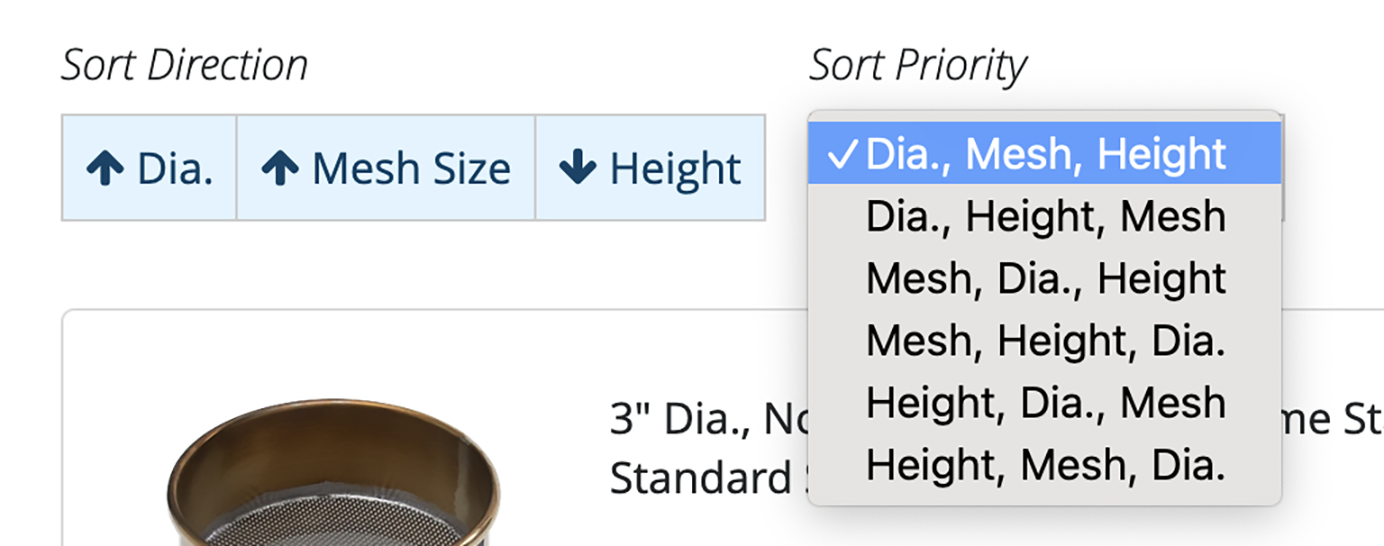Choose Mesh, Dia., Height sort priority
Viewport: 1384px width, 546px height.
[x=1045, y=278]
